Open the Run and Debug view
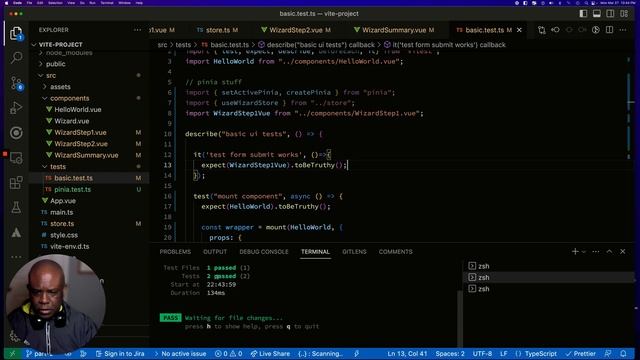640x360 pixels. (x=16, y=108)
